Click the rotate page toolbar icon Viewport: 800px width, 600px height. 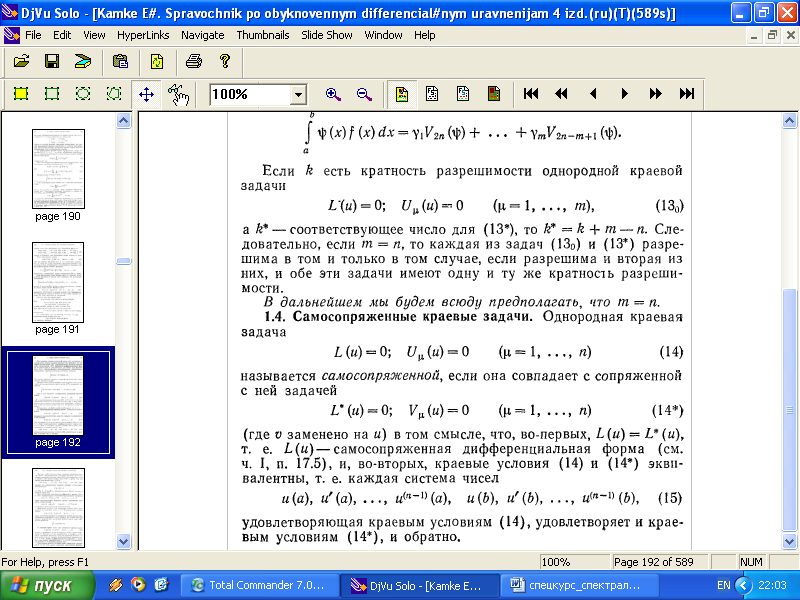pyautogui.click(x=157, y=62)
